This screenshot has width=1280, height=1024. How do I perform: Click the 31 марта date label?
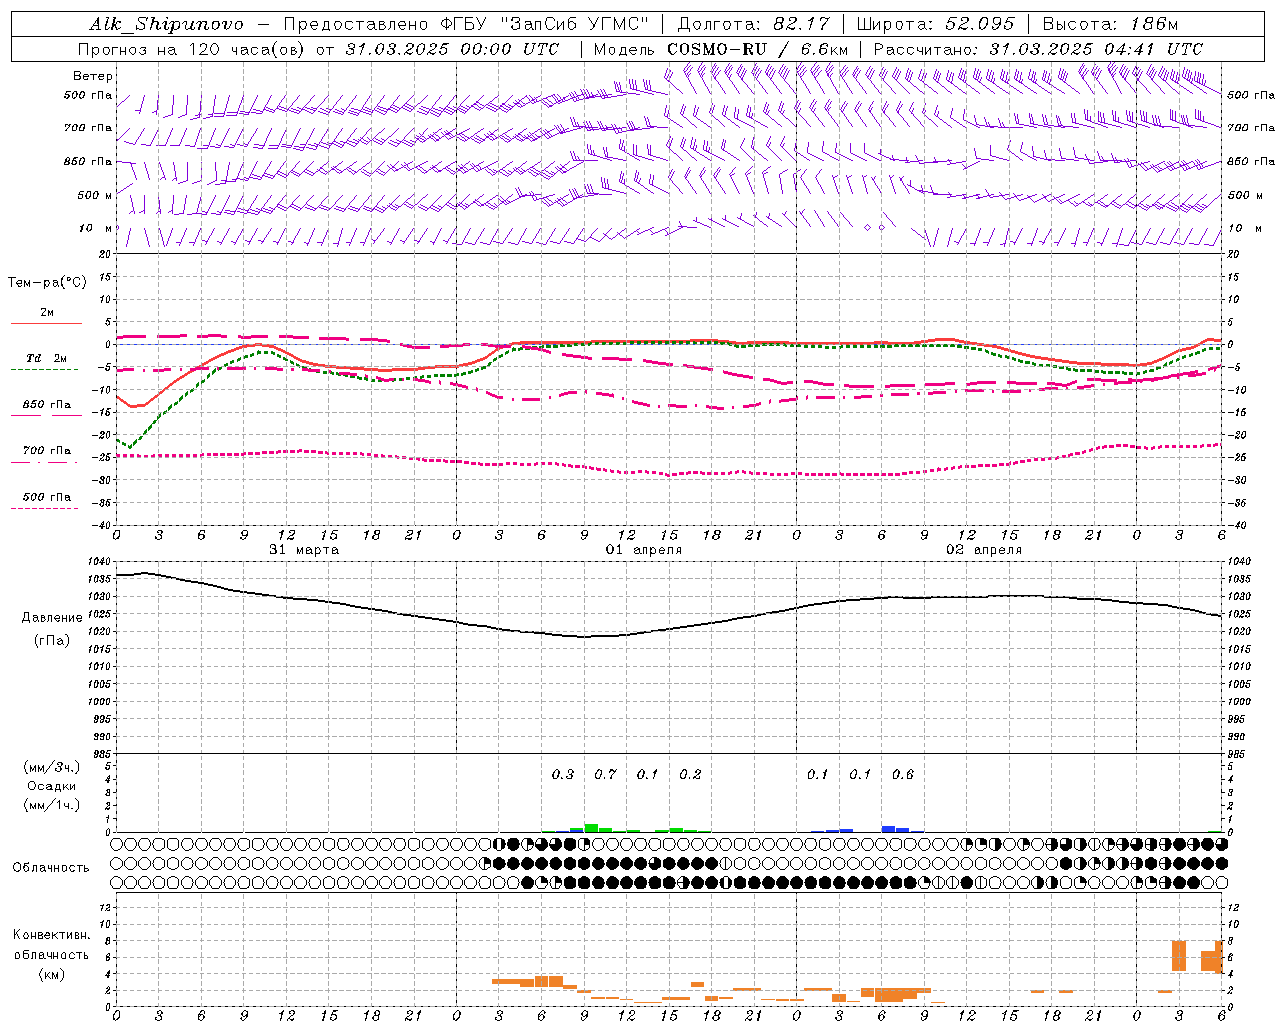click(304, 550)
